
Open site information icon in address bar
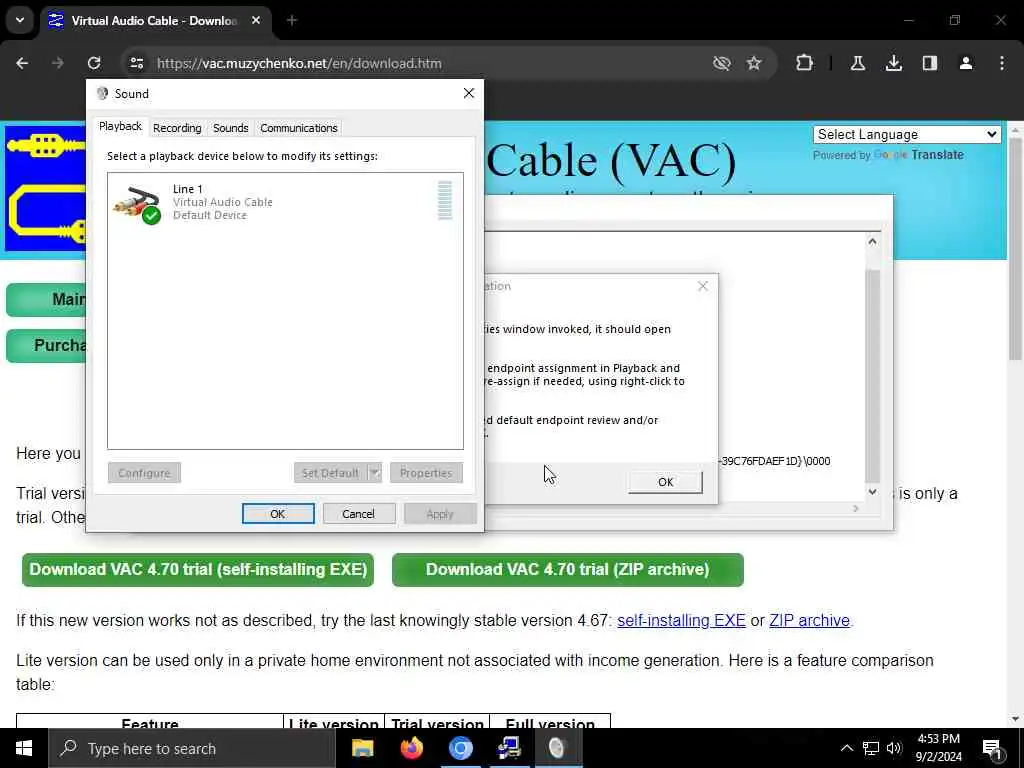(136, 63)
